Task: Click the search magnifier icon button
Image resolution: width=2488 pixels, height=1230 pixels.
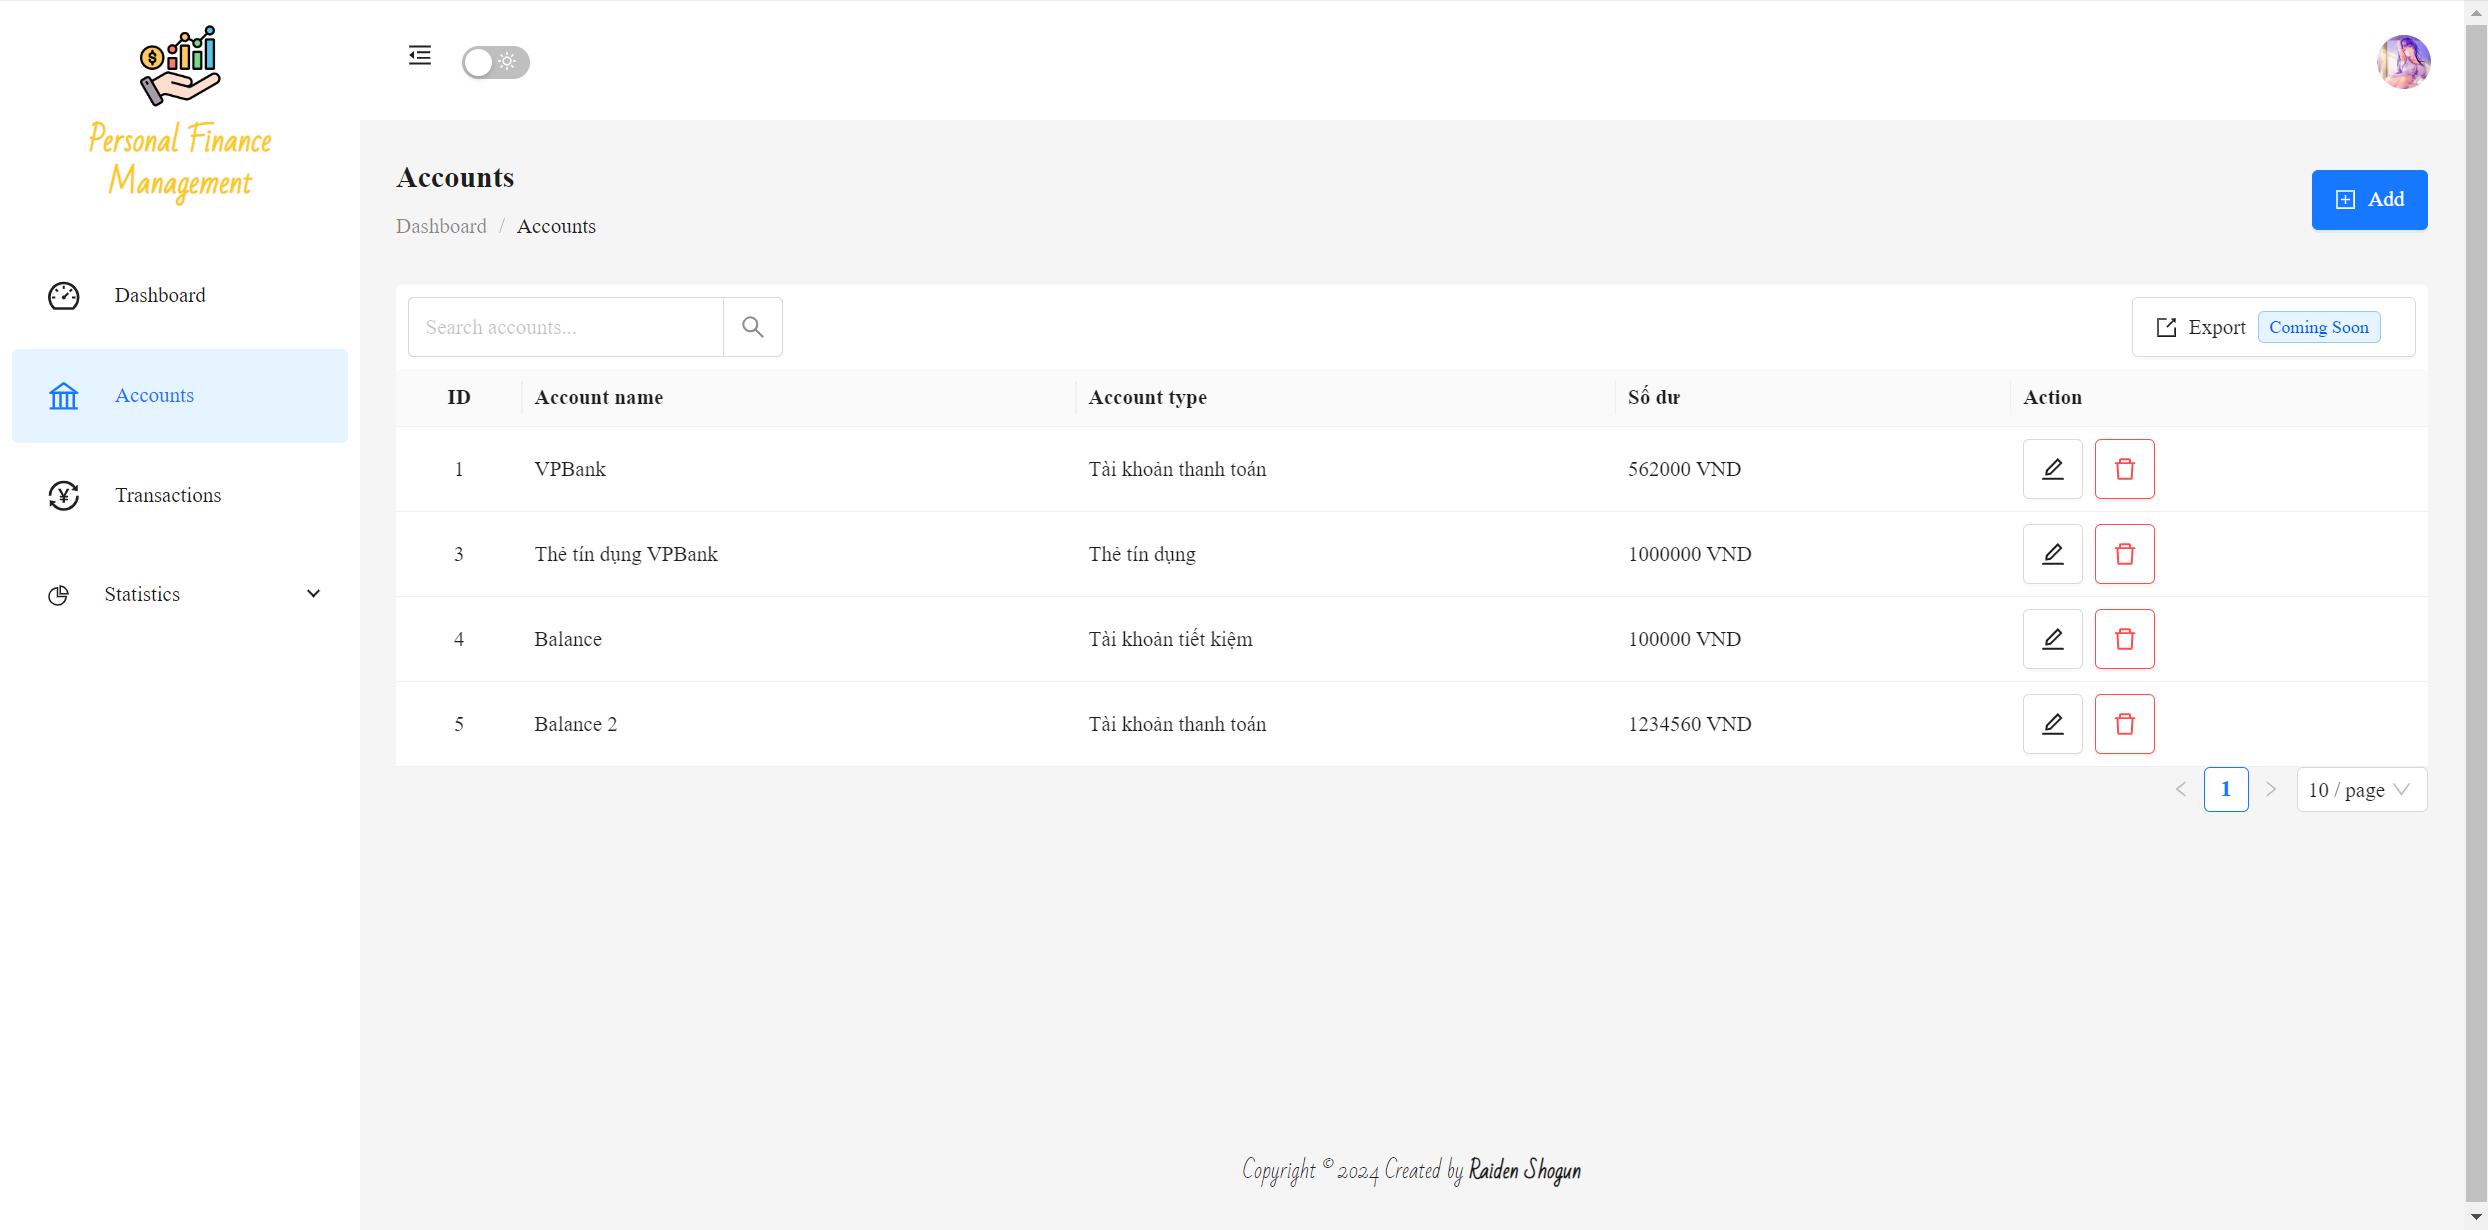Action: coord(753,327)
